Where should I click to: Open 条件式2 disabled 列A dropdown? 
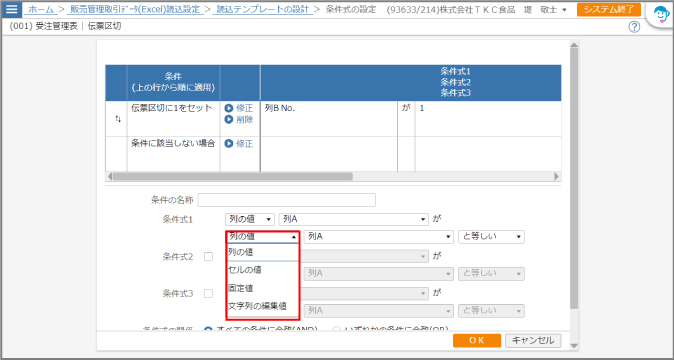tap(379, 274)
